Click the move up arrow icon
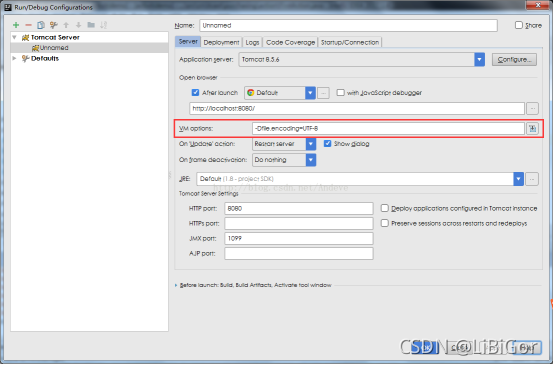 click(x=66, y=25)
